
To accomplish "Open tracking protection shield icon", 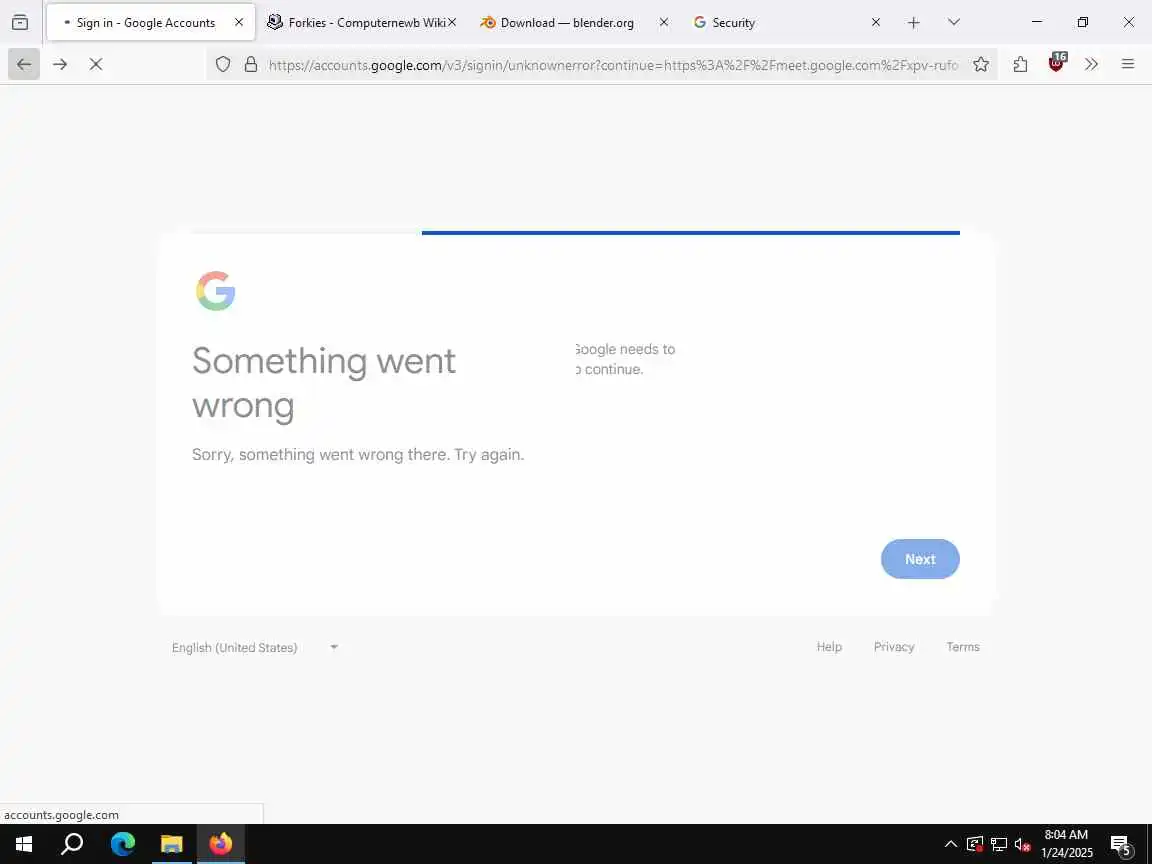I will [223, 65].
